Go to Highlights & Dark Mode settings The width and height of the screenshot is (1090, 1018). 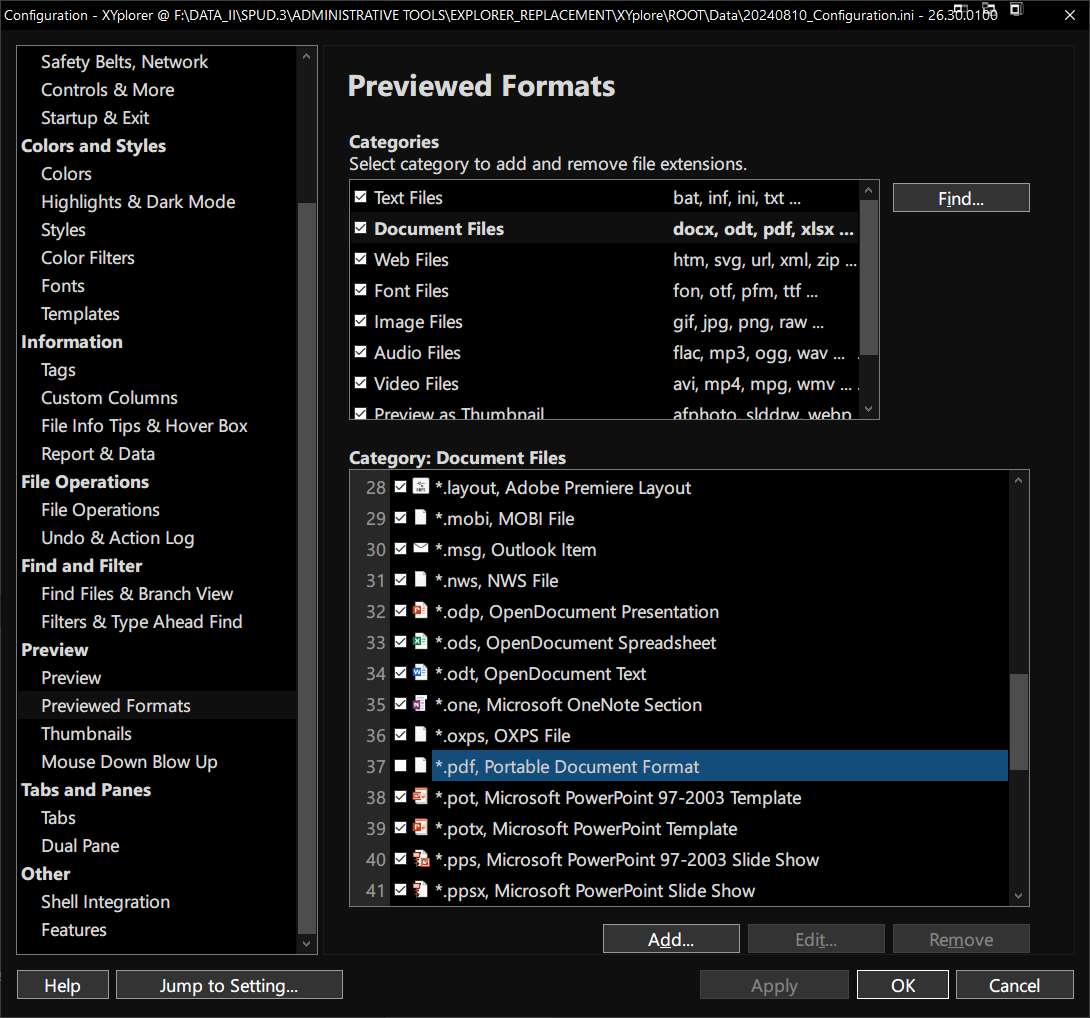click(x=138, y=201)
